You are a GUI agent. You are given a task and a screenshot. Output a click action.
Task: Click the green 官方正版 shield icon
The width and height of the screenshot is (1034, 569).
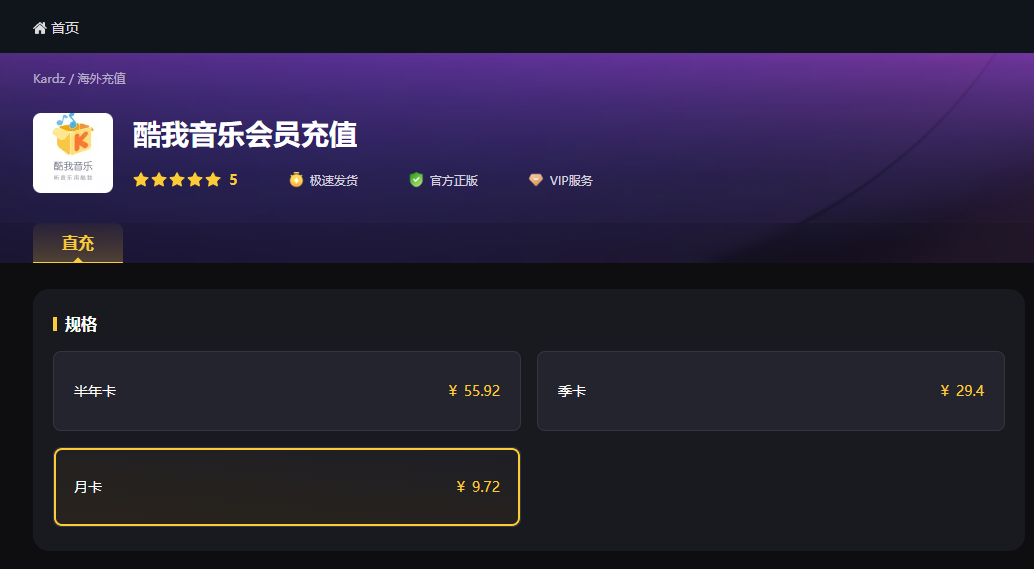pyautogui.click(x=416, y=179)
